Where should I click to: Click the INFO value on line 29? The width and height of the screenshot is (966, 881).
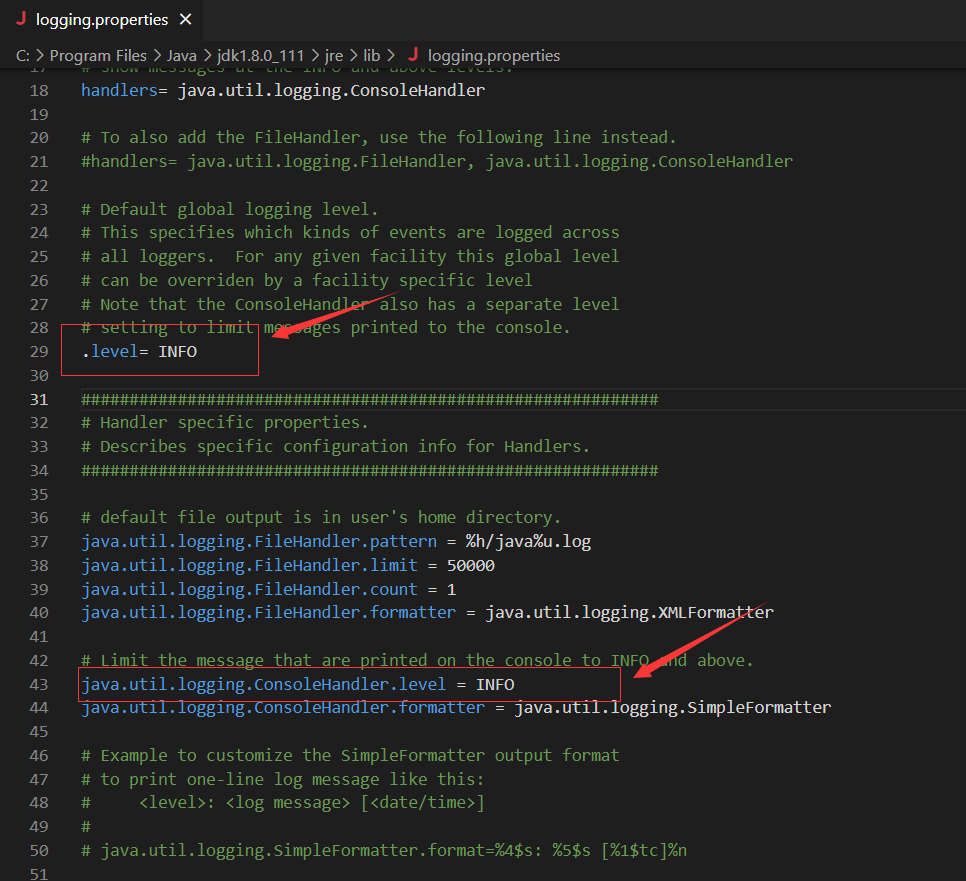pyautogui.click(x=177, y=352)
